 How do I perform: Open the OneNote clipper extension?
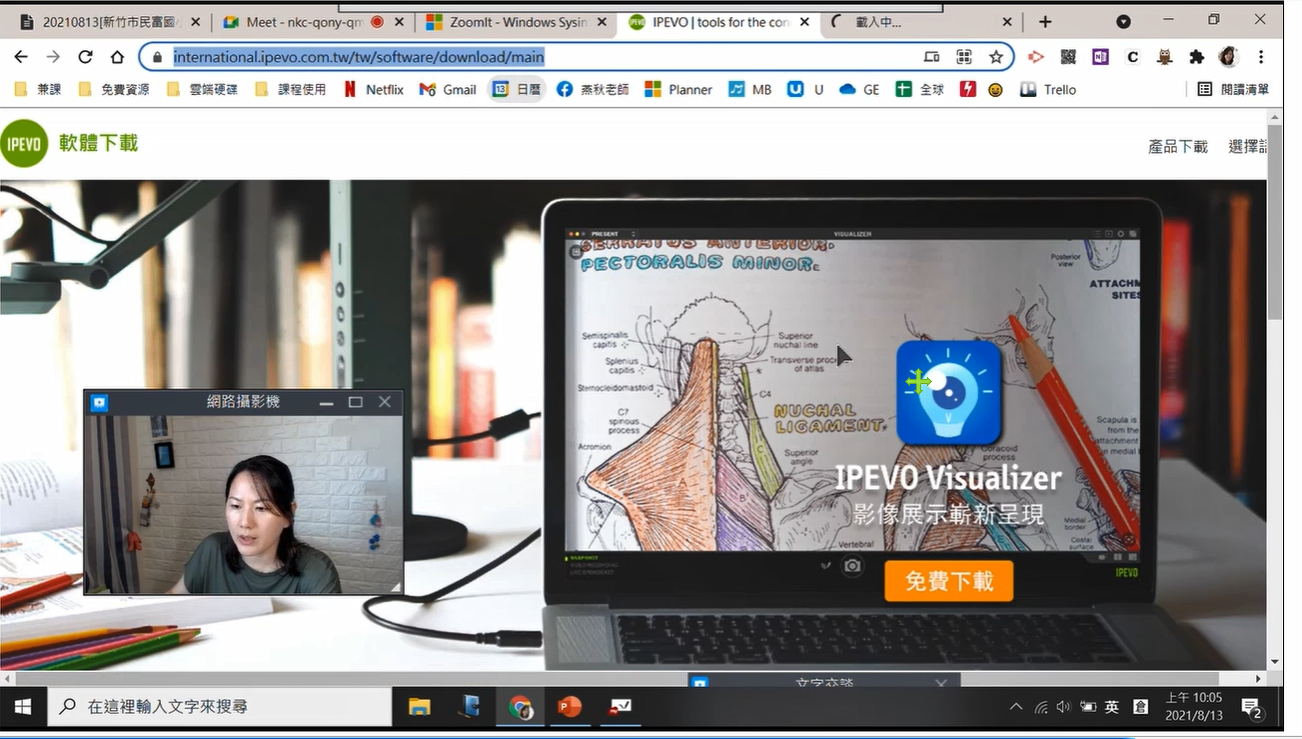pyautogui.click(x=1100, y=57)
